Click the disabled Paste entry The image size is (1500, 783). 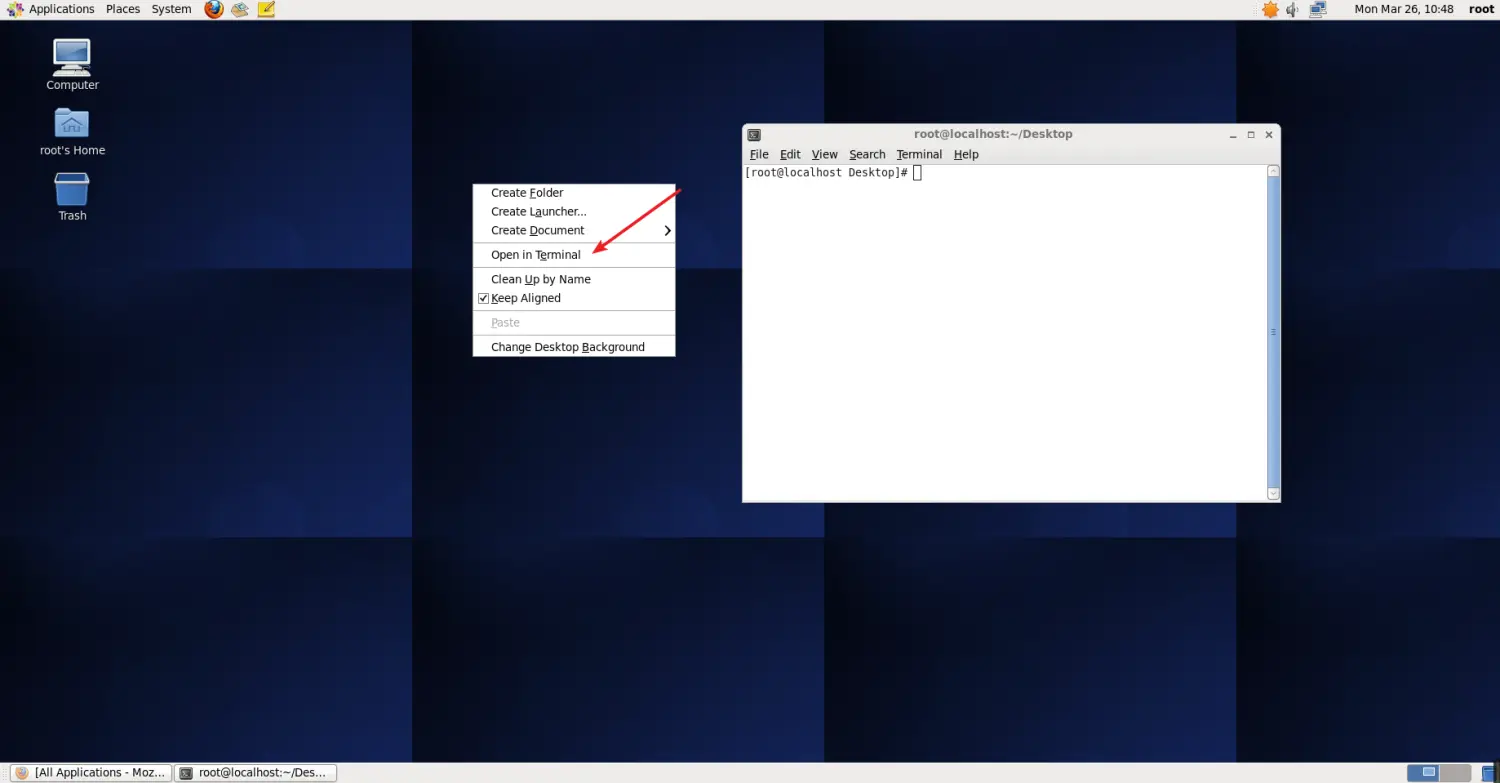[574, 323]
